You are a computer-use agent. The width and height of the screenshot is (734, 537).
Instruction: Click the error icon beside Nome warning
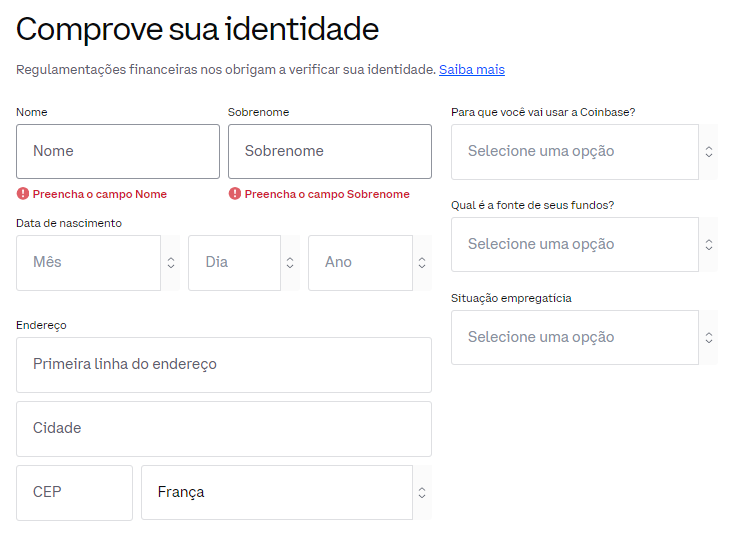pos(22,194)
